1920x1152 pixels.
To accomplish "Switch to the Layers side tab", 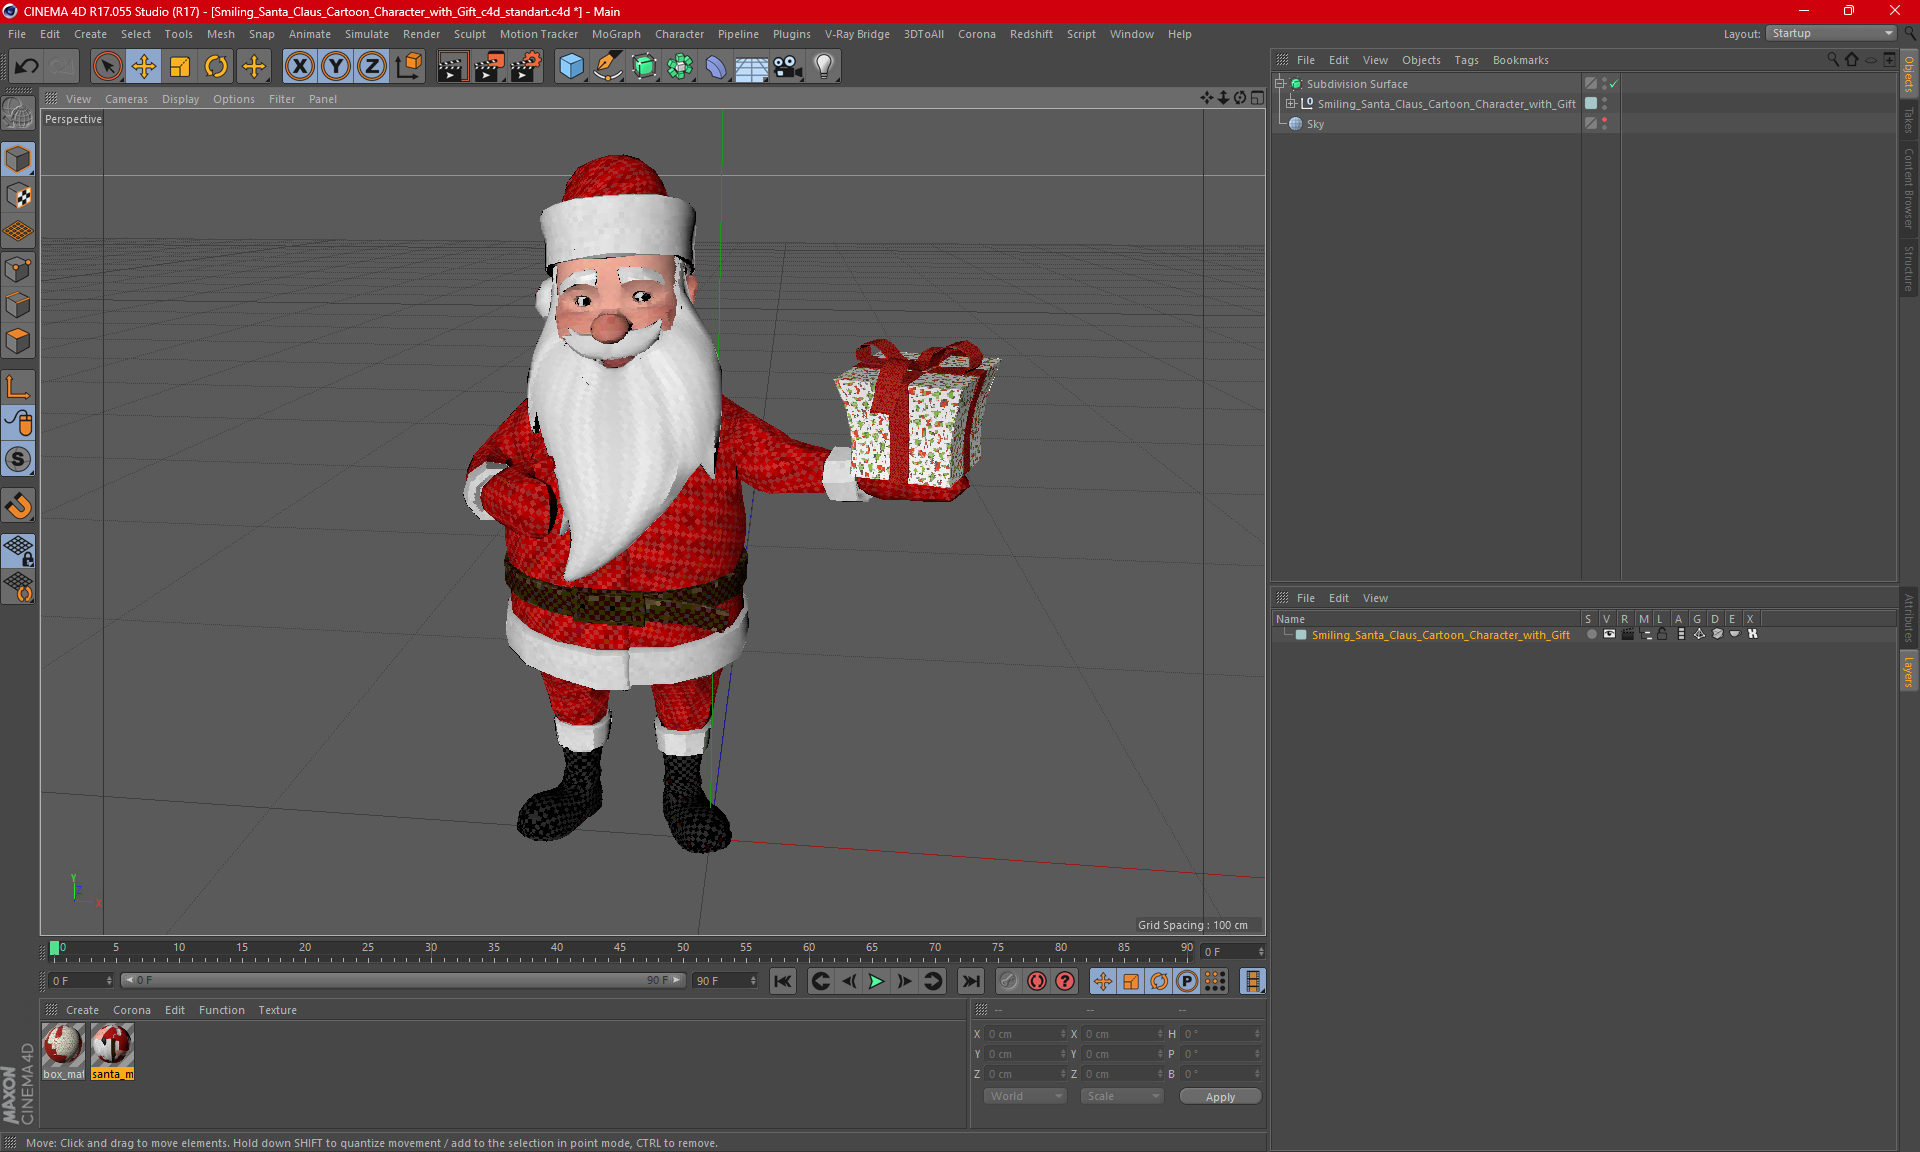I will coord(1908,671).
